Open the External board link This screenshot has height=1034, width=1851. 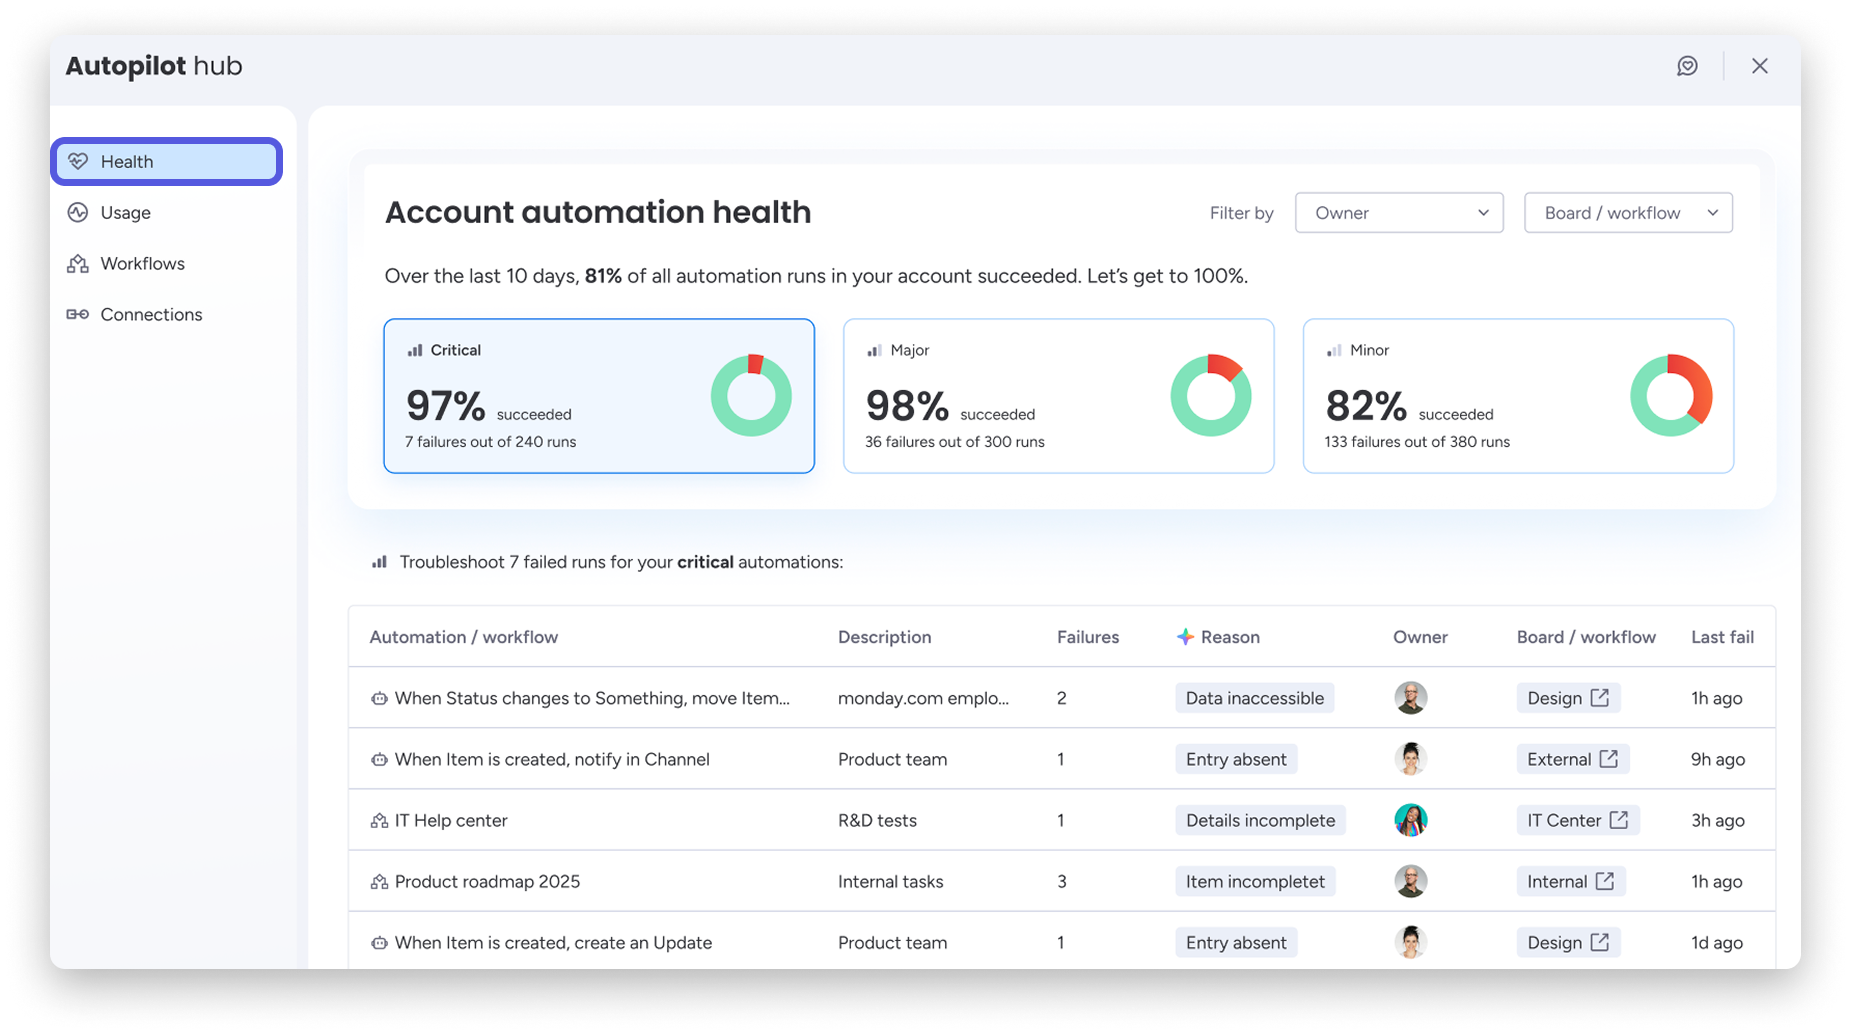1572,759
